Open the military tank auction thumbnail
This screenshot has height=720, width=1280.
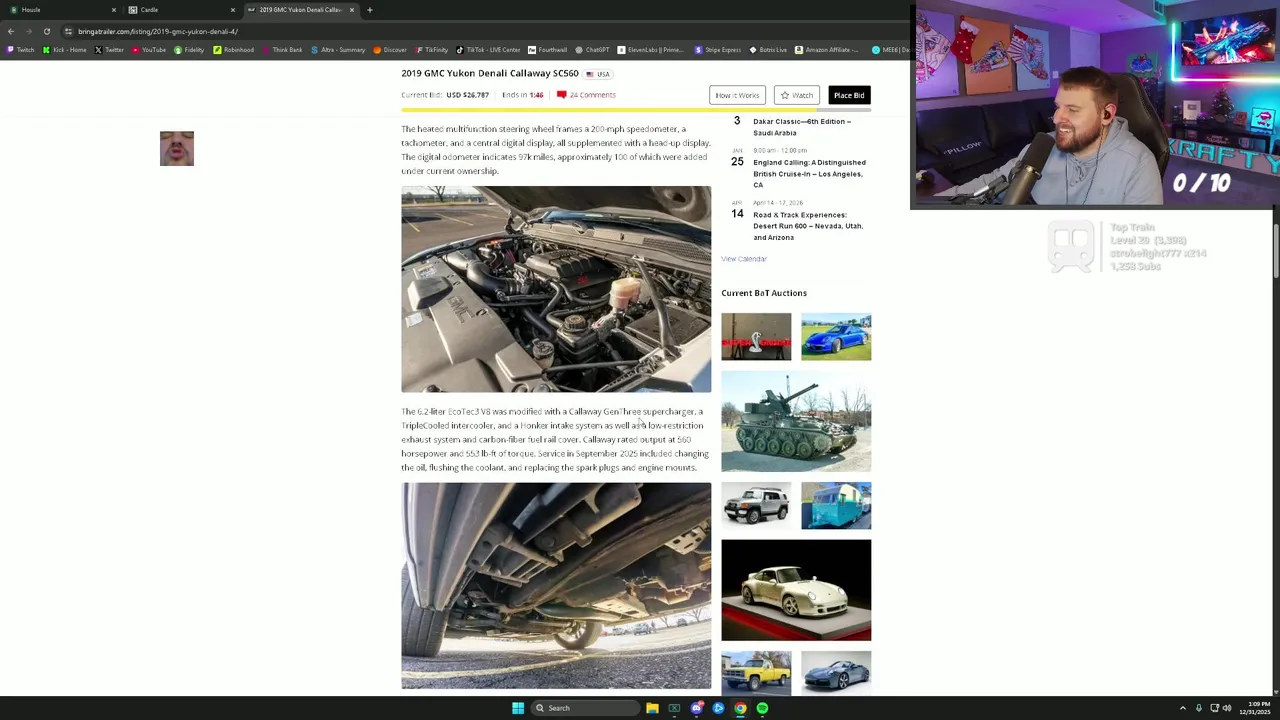(796, 421)
